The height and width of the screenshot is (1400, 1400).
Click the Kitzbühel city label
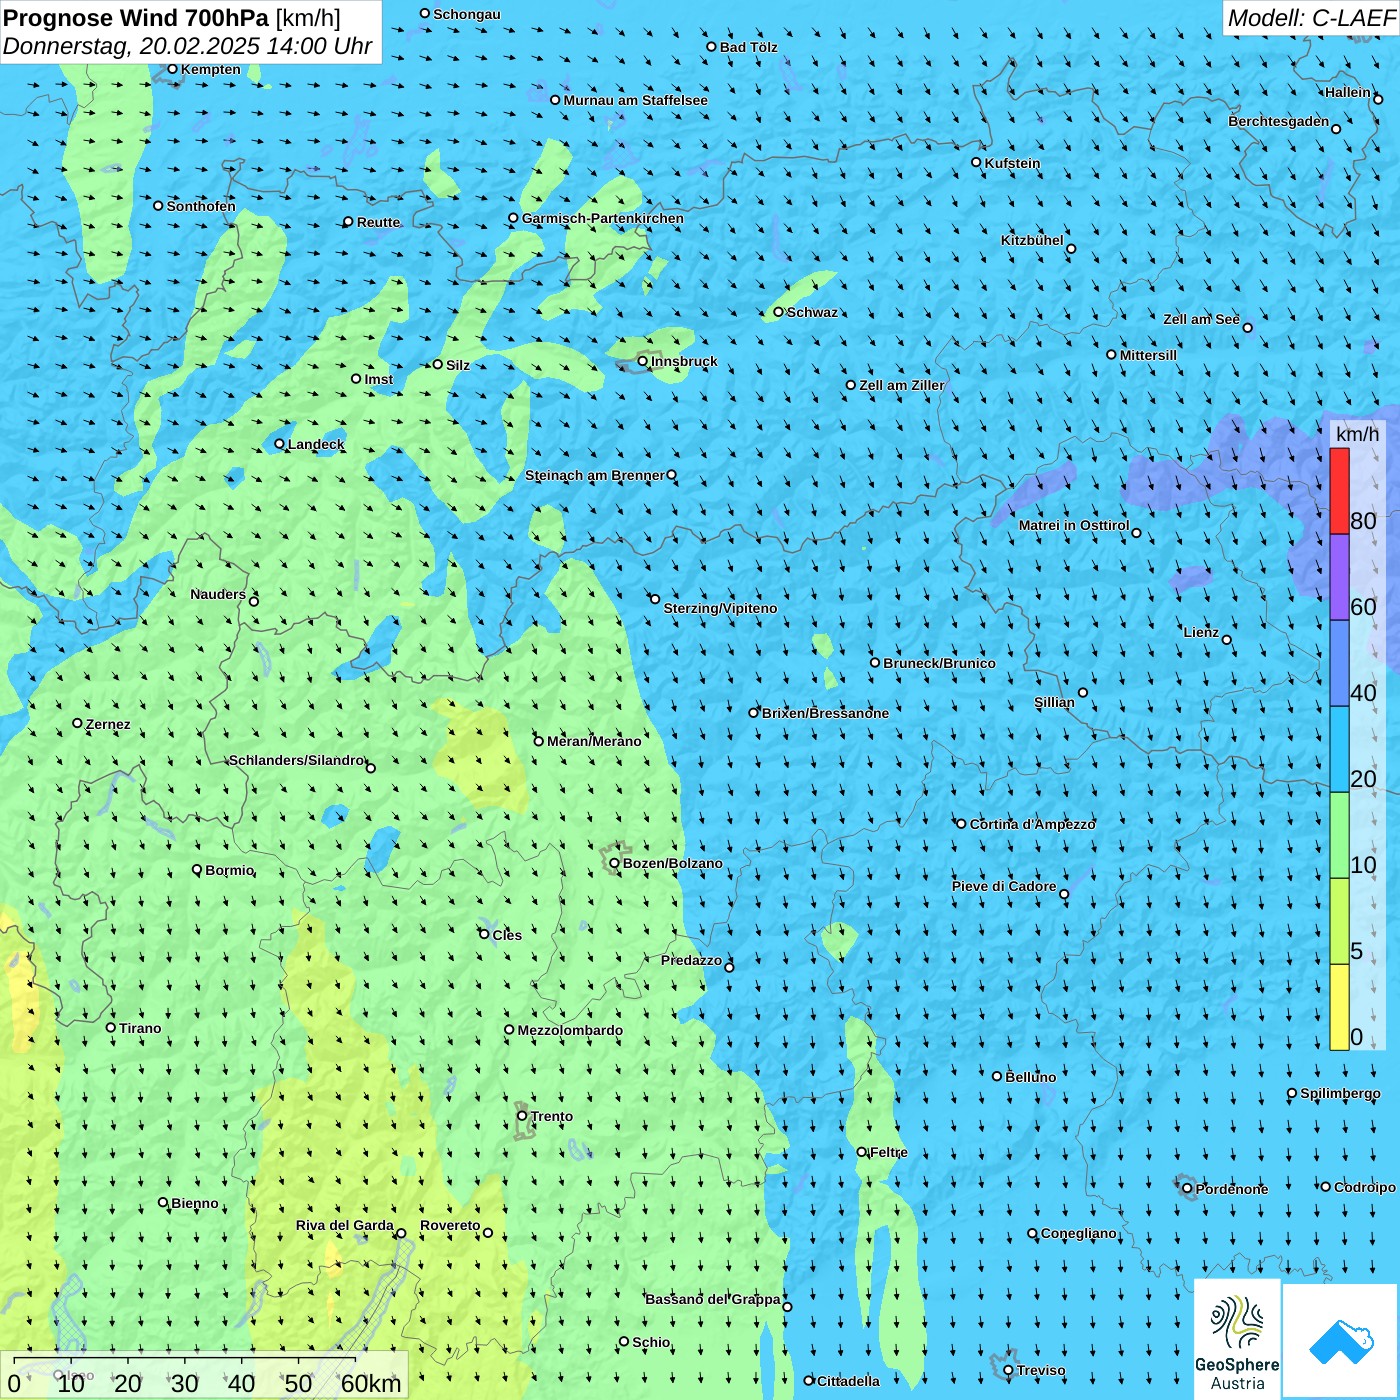coord(1032,240)
